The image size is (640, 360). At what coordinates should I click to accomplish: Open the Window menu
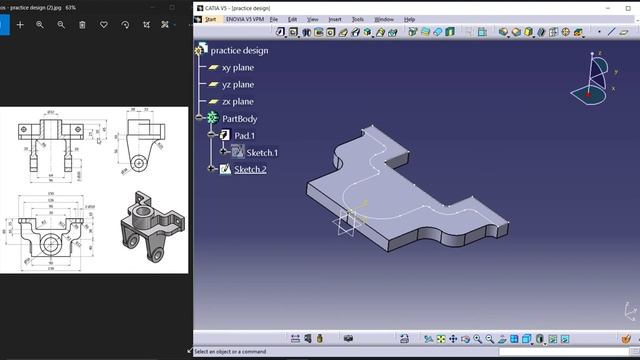click(x=384, y=19)
